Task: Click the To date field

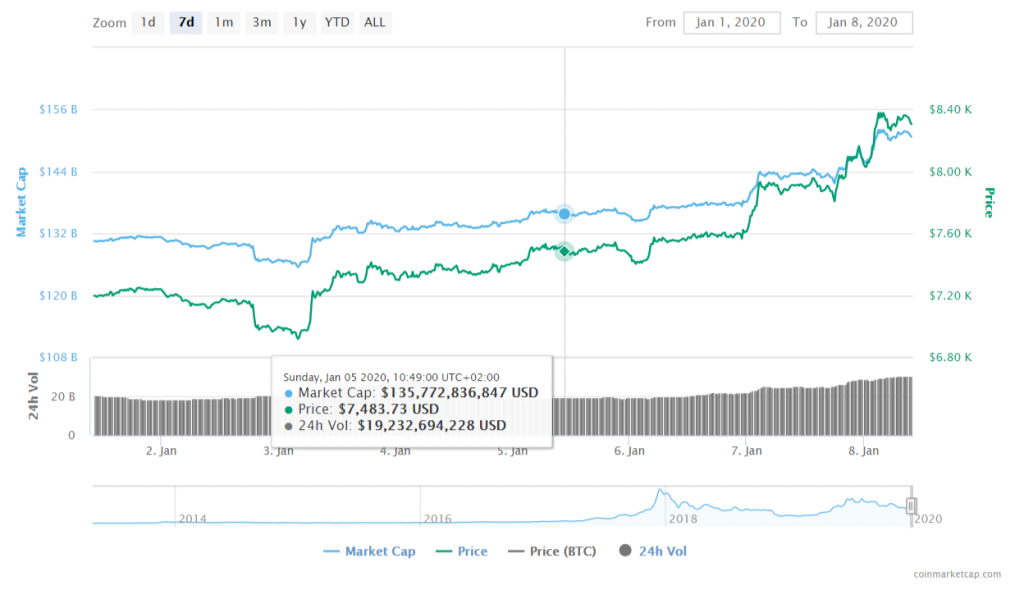Action: (864, 22)
